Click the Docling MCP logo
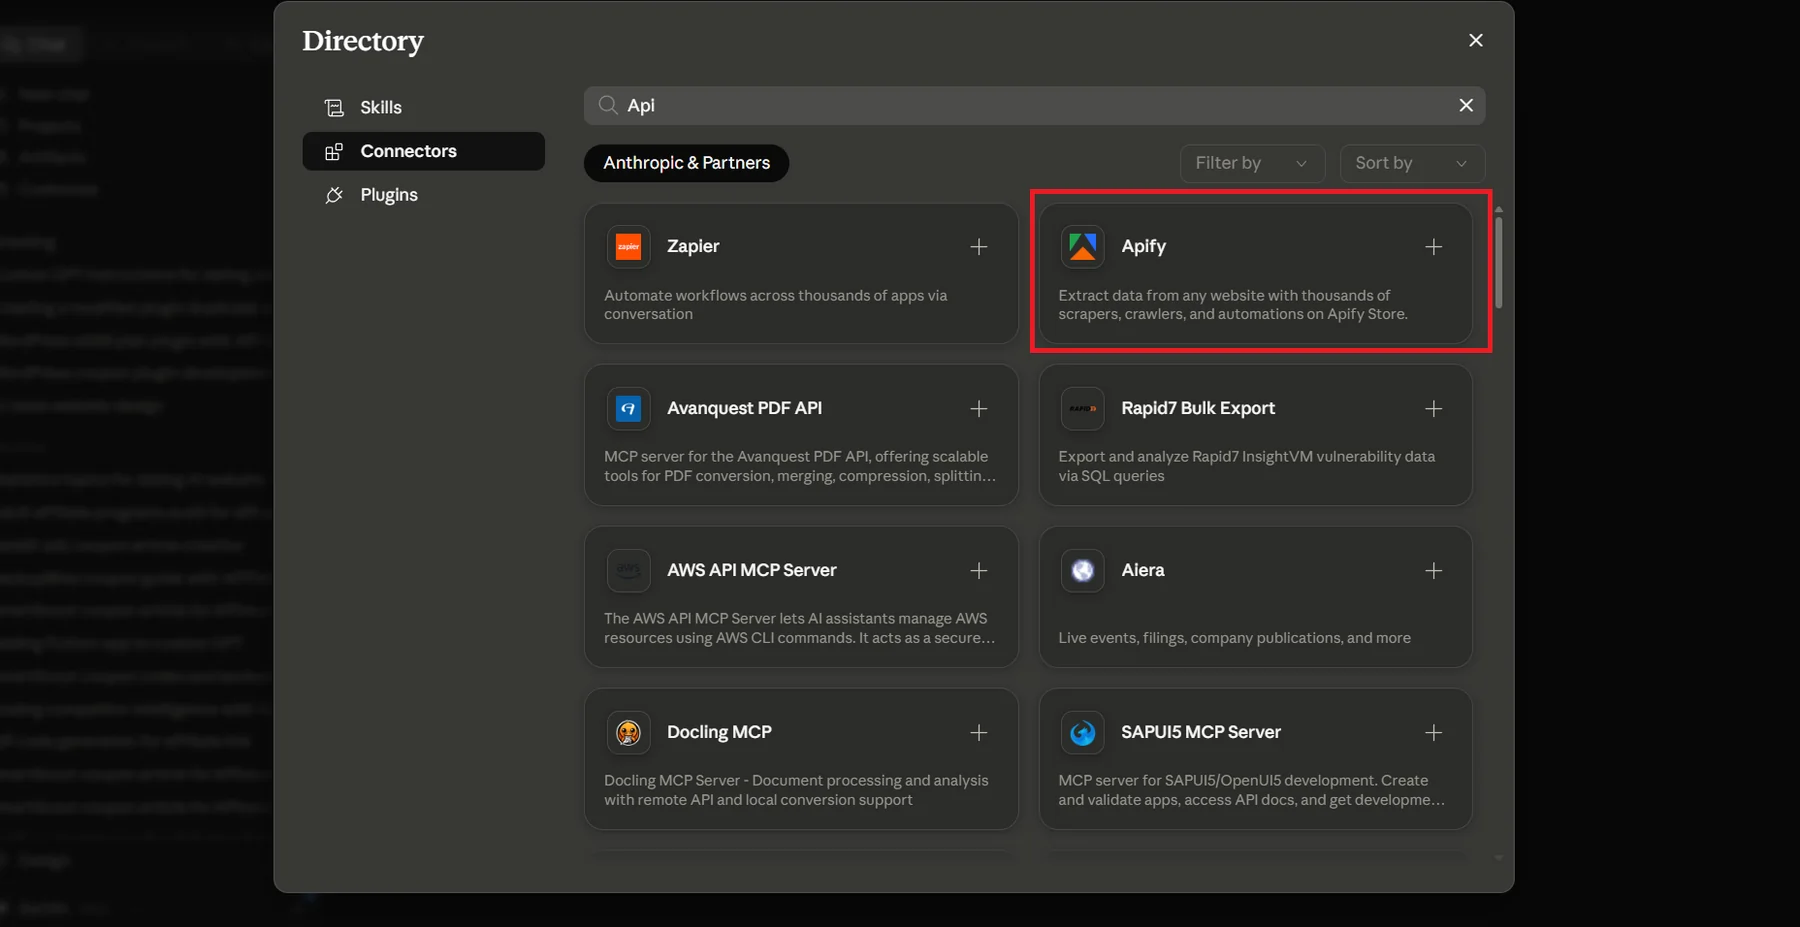This screenshot has height=927, width=1800. point(628,733)
